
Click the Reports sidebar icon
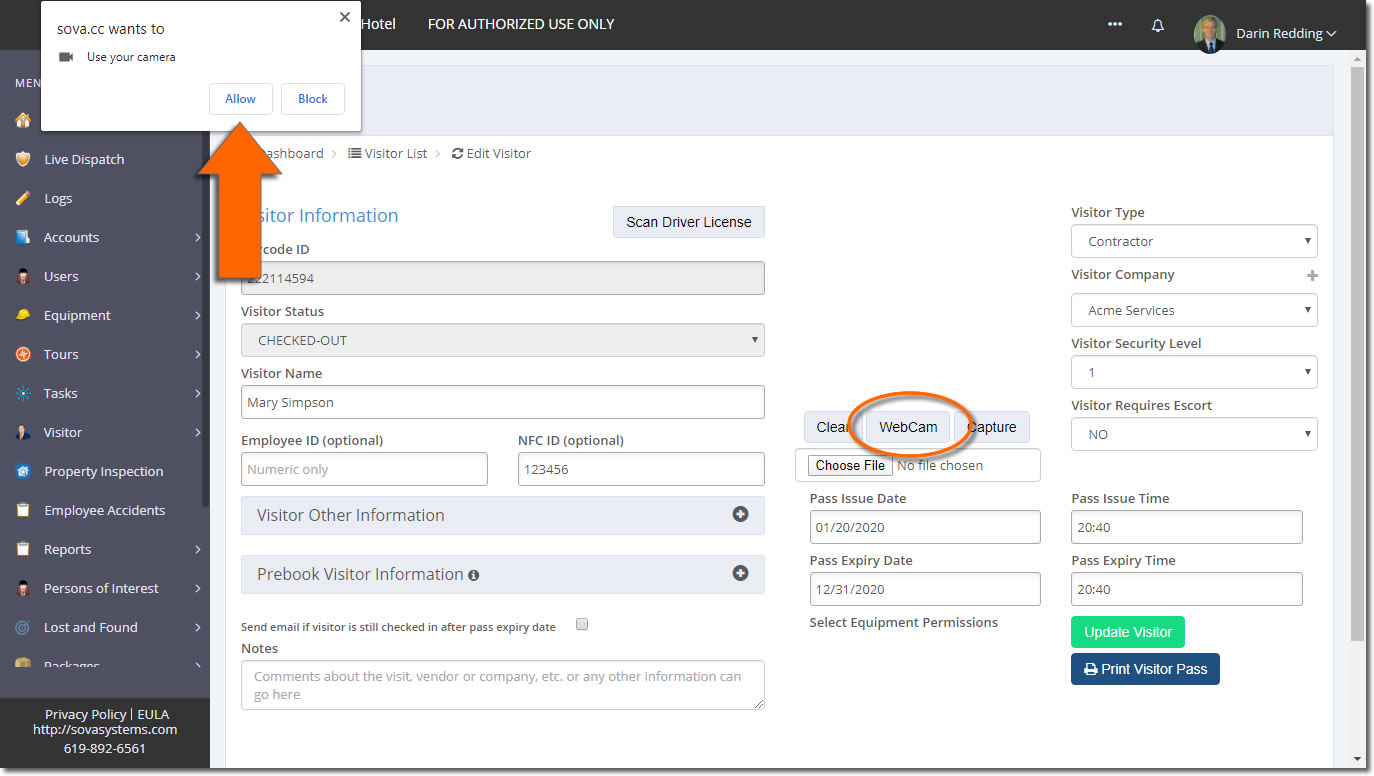[x=23, y=549]
